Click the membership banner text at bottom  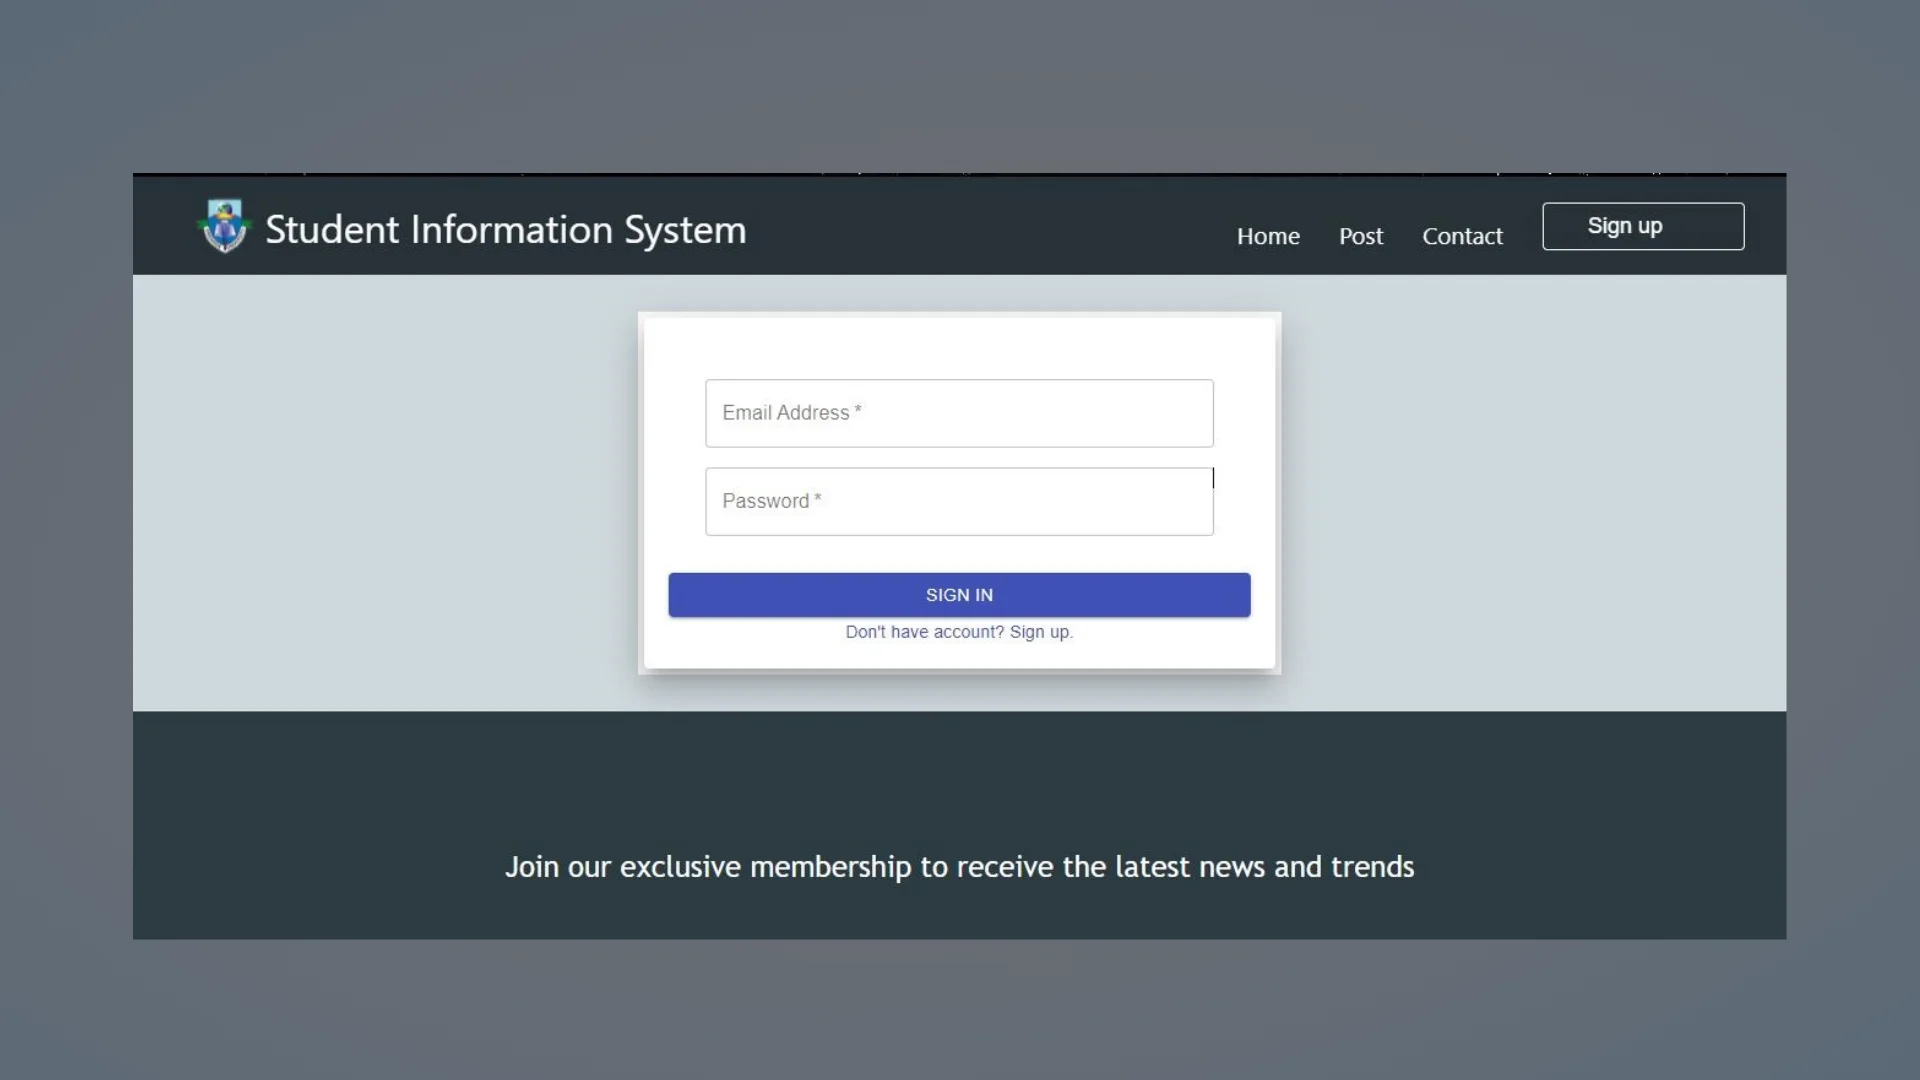coord(959,867)
